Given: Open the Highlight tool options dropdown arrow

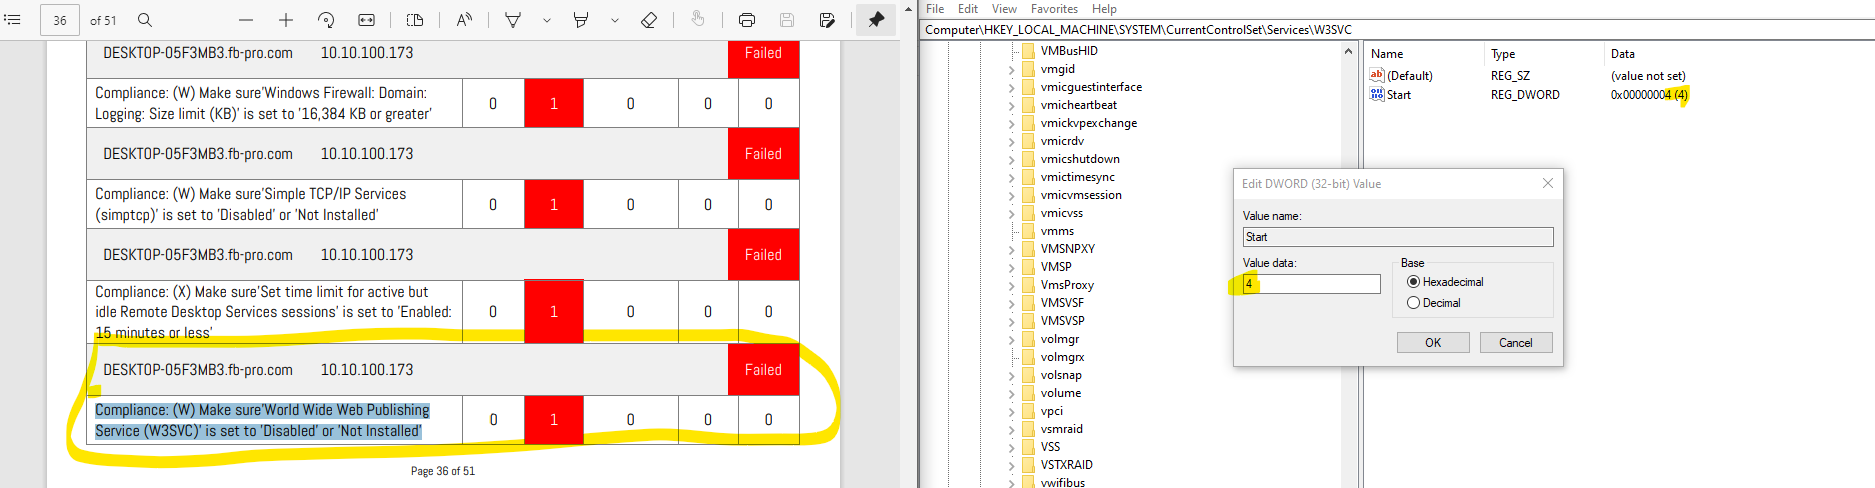Looking at the screenshot, I should pyautogui.click(x=614, y=20).
